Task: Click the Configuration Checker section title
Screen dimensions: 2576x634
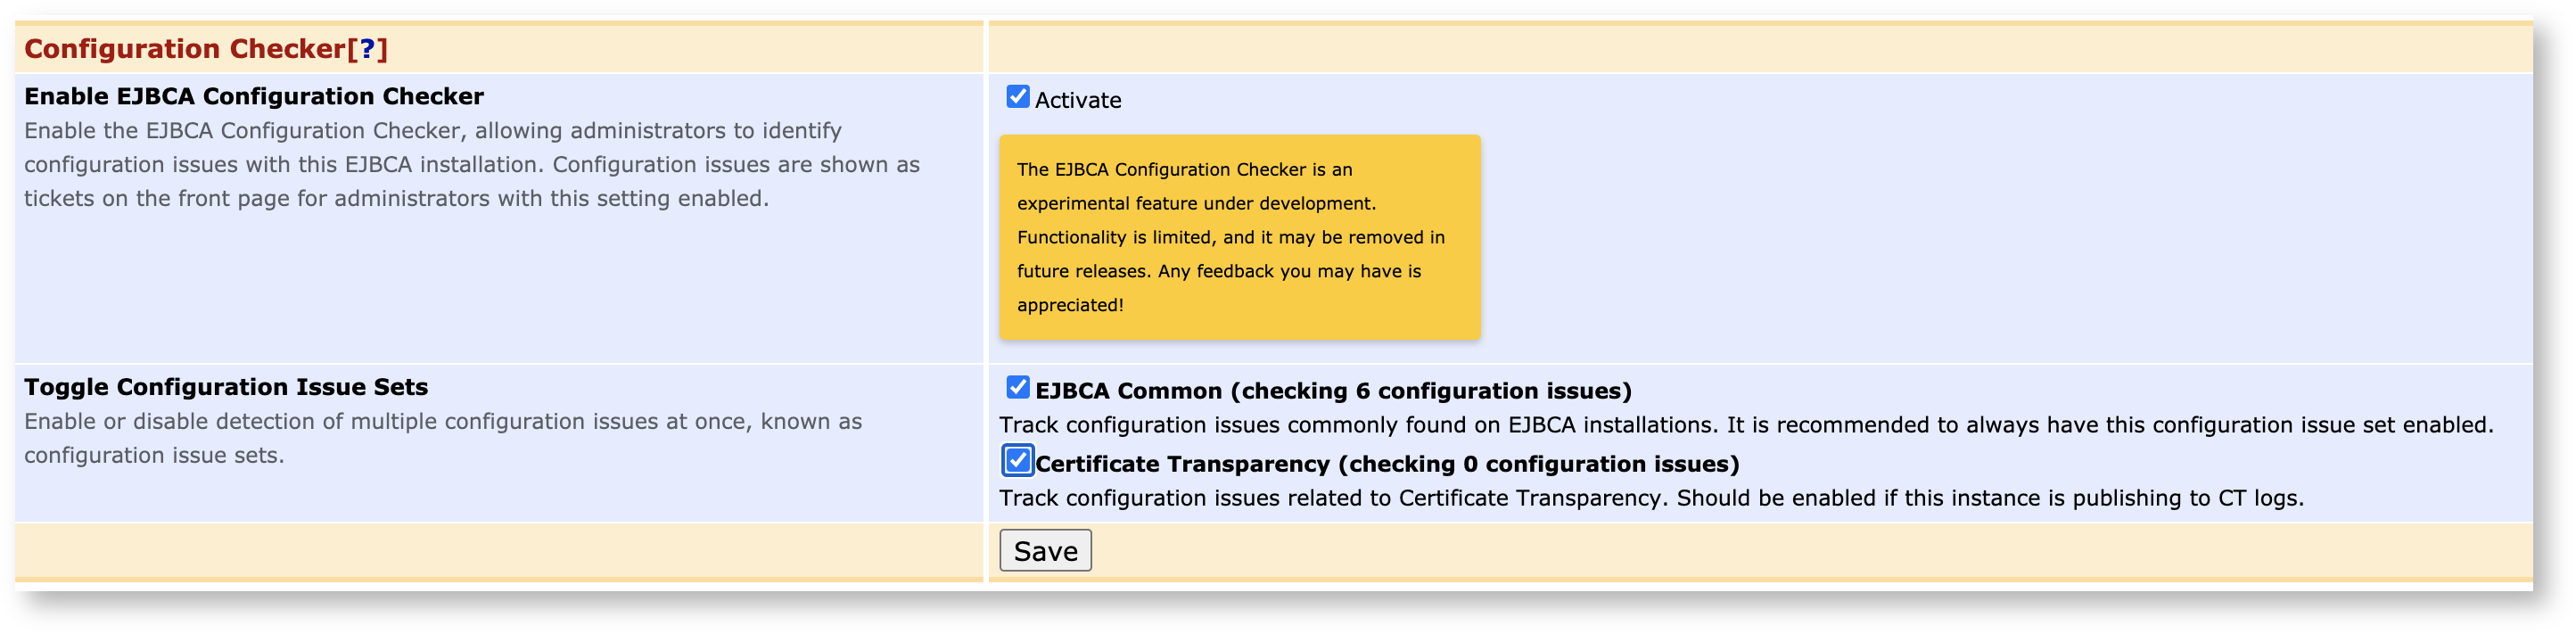Action: click(184, 49)
